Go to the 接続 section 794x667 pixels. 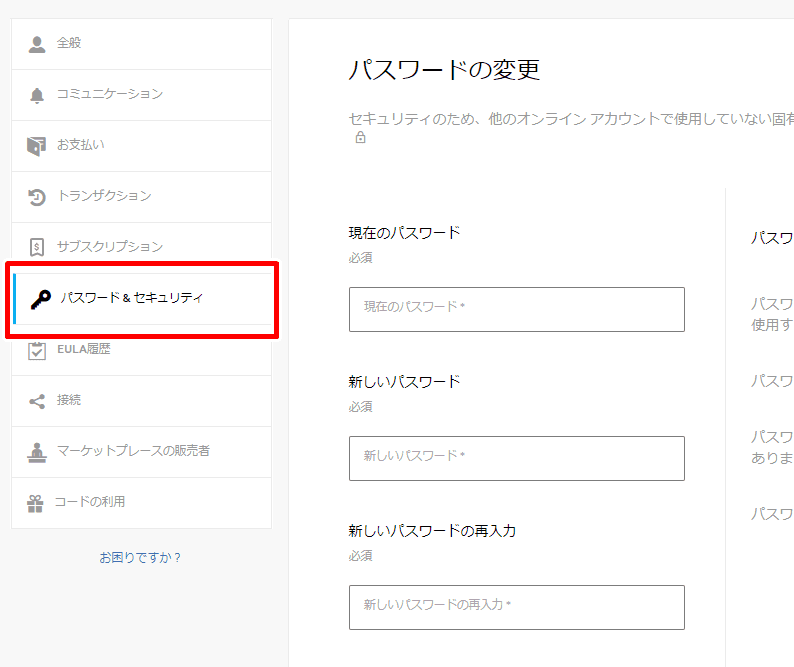pos(141,401)
